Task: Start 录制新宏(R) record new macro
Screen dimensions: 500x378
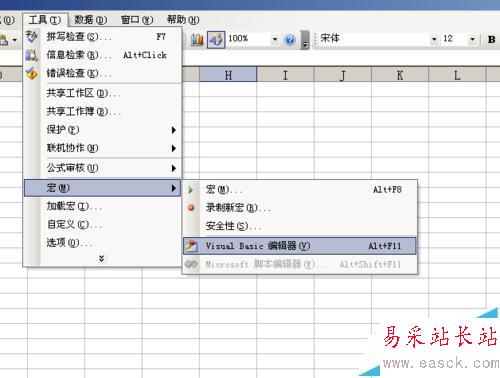Action: coord(300,208)
